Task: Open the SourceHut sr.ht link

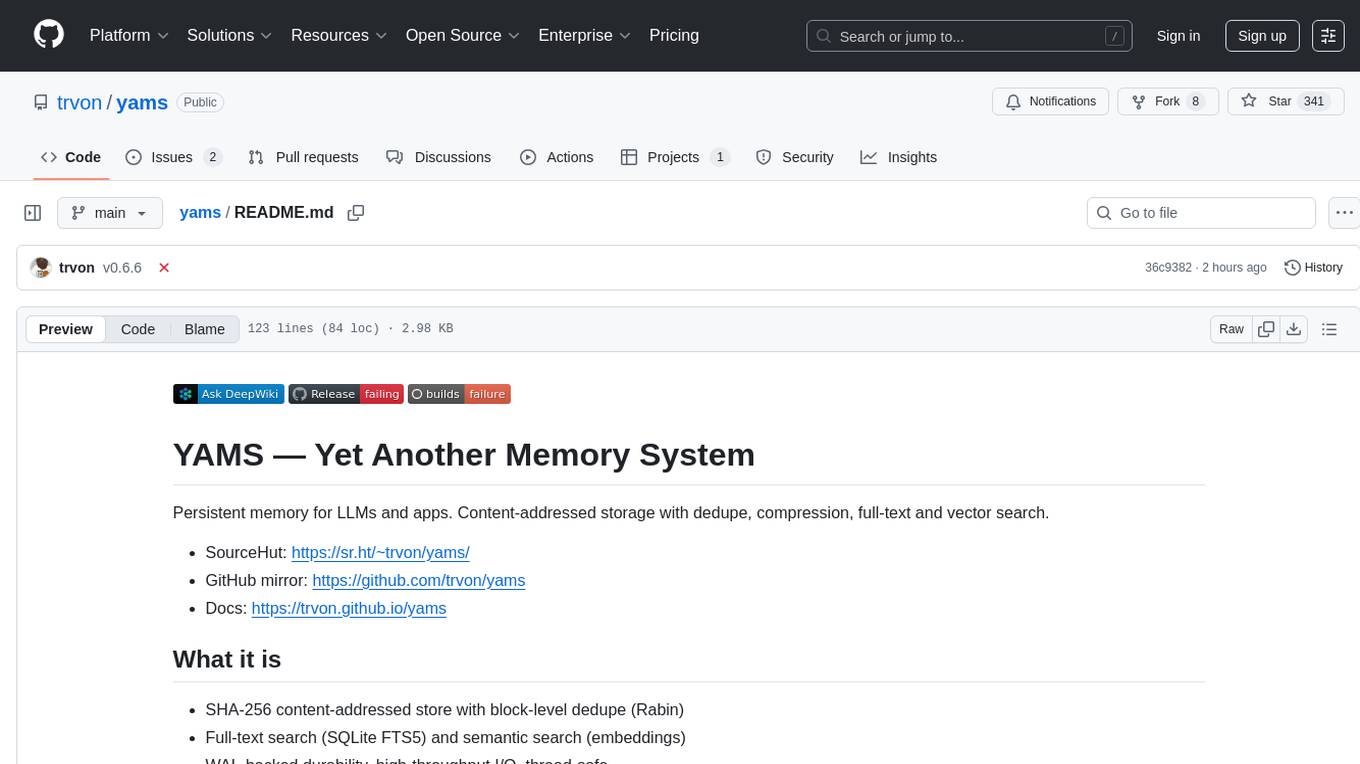Action: tap(380, 552)
